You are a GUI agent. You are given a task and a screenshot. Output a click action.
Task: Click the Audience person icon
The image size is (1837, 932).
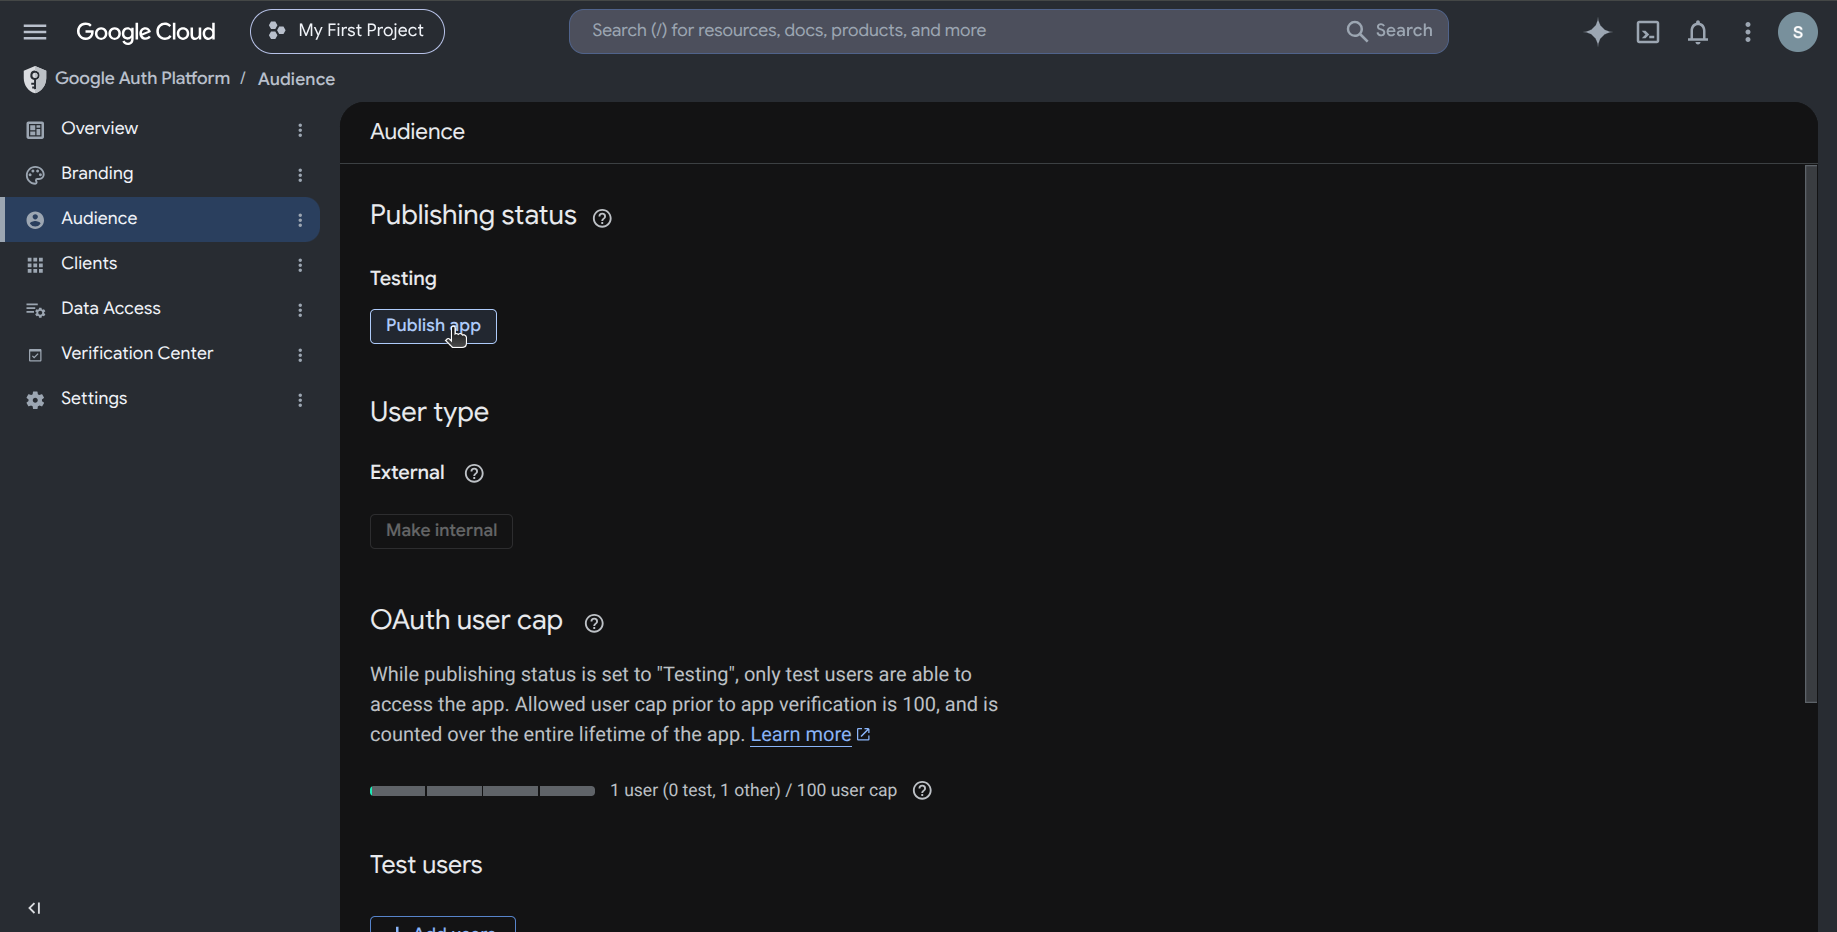pyautogui.click(x=35, y=220)
